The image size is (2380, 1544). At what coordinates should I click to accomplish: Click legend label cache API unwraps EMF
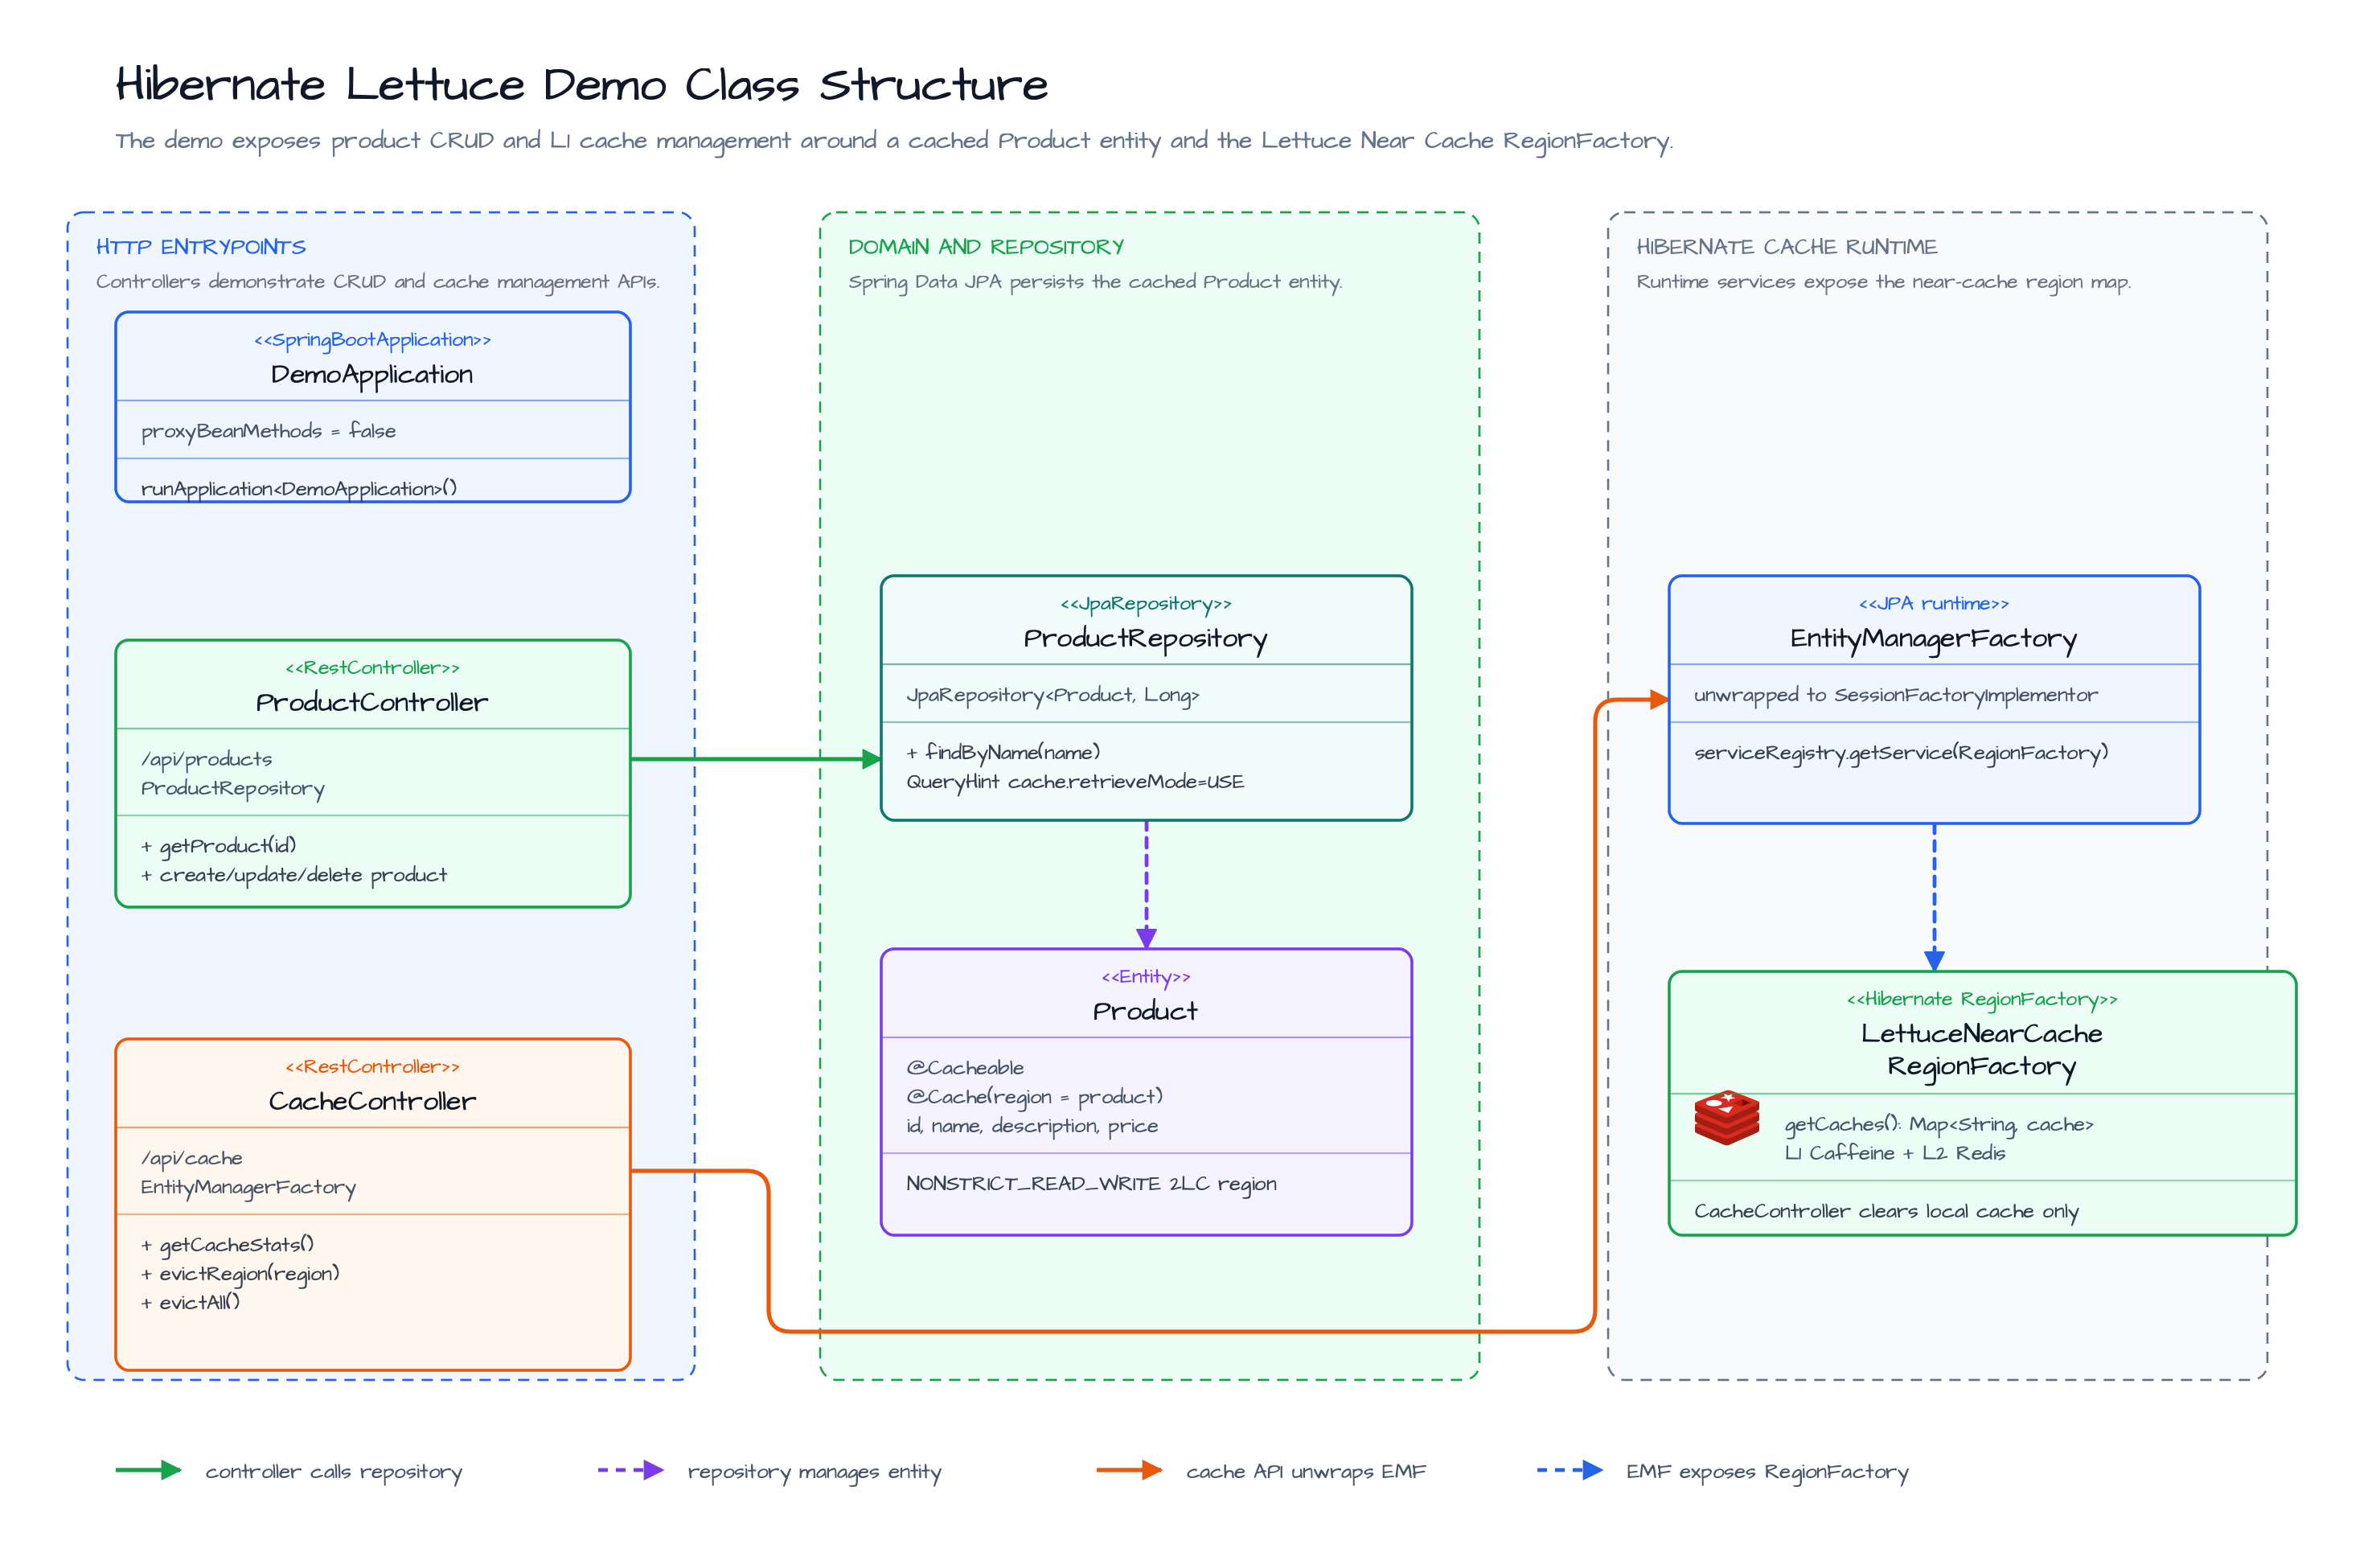(x=1306, y=1472)
